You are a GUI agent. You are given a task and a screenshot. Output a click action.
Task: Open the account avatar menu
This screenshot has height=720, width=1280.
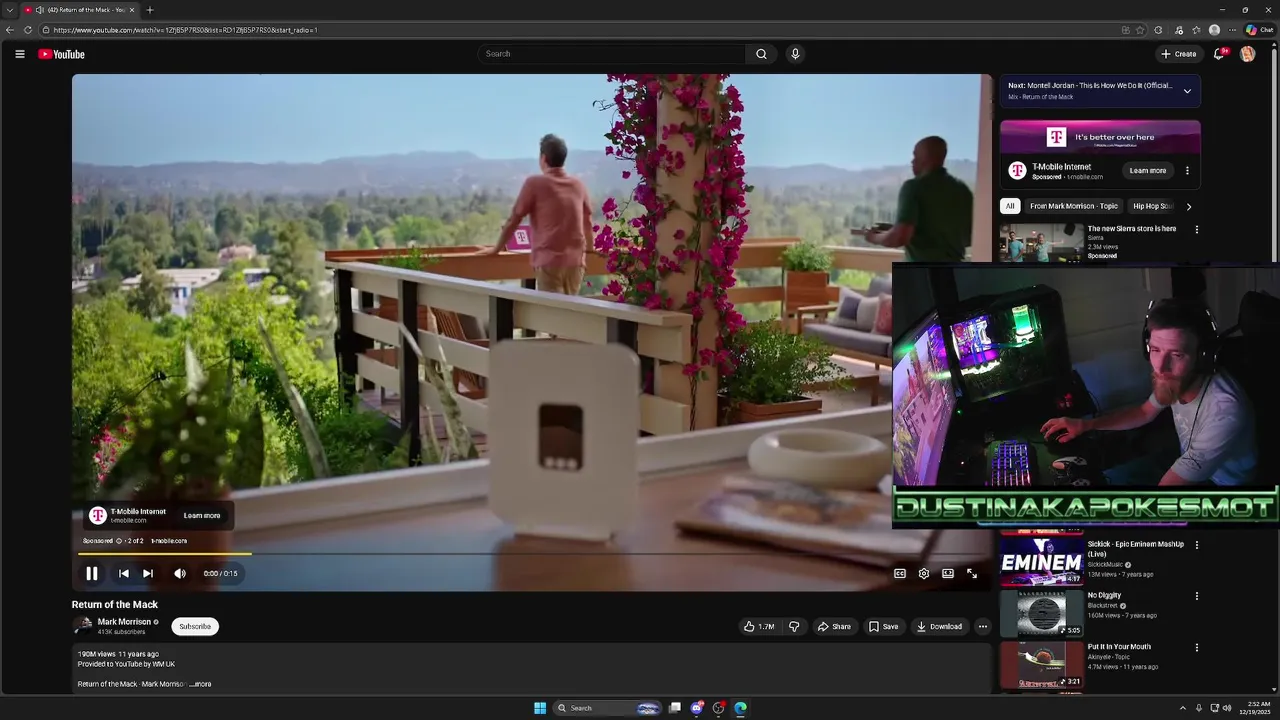coord(1247,54)
